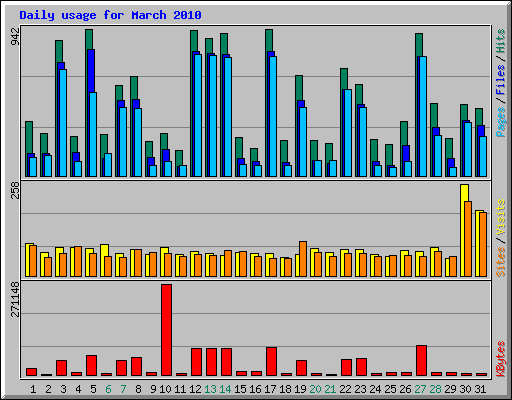Select the cyan Pages bar for day 3

63,123
